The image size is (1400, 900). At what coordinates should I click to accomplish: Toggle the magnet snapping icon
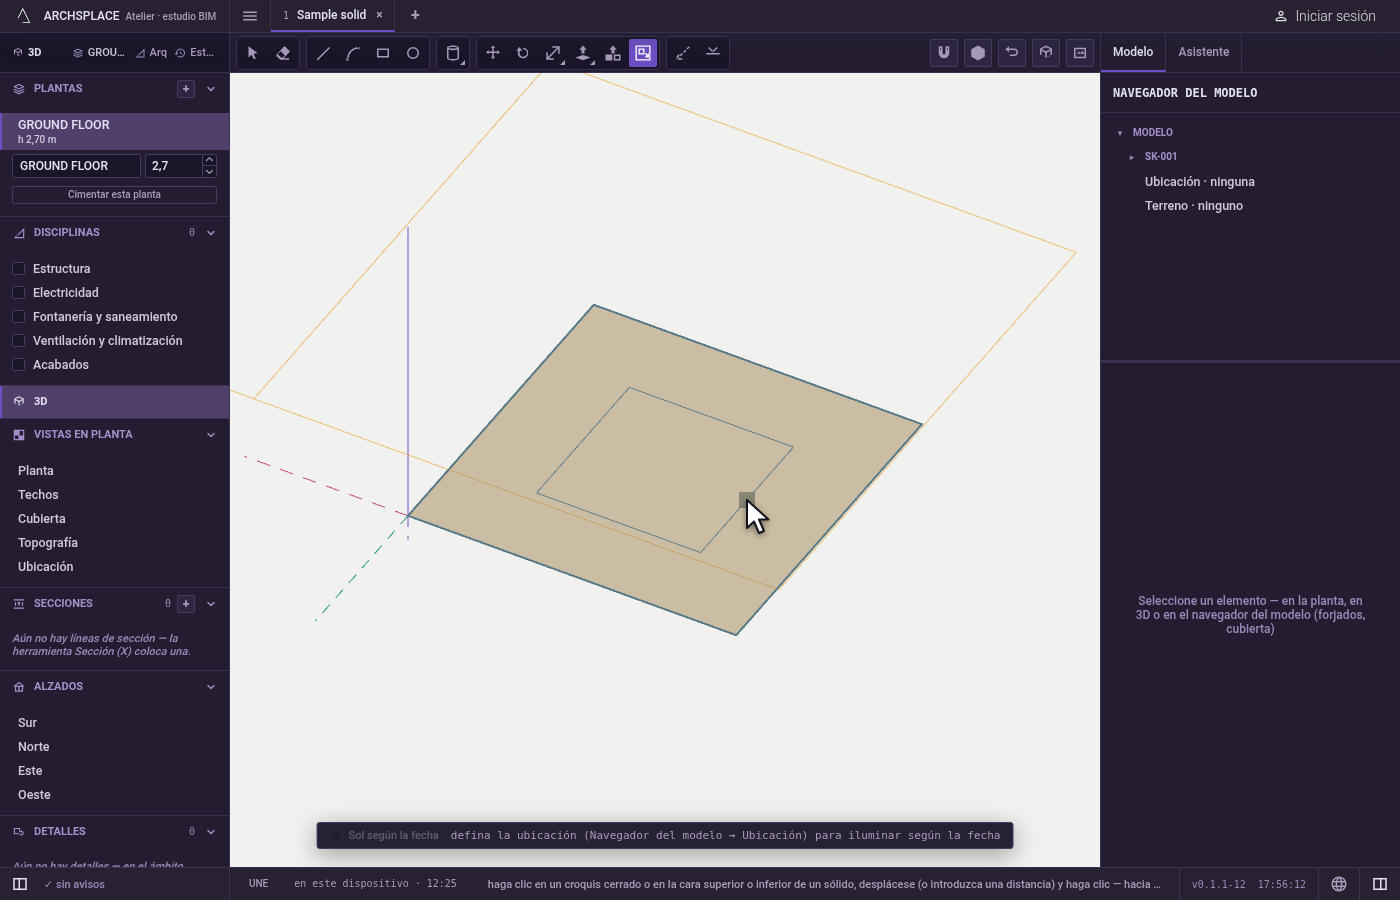point(944,53)
